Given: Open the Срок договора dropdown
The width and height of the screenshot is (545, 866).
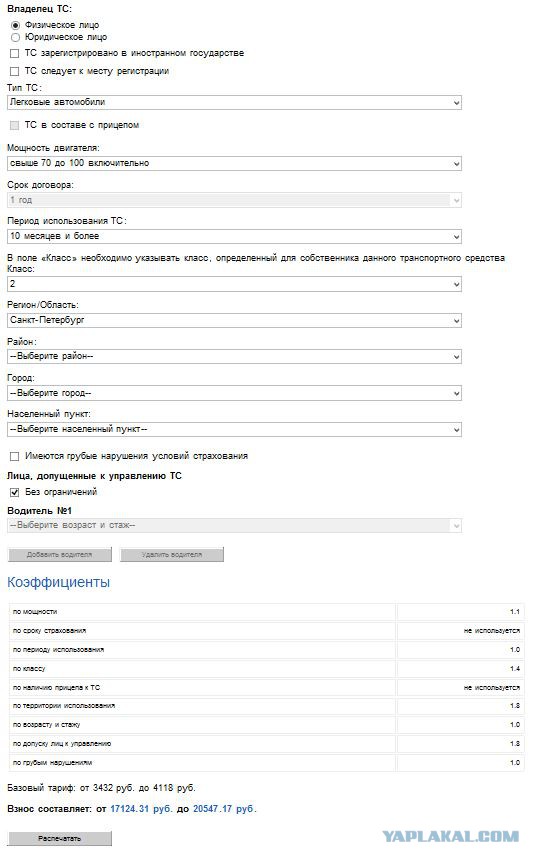Looking at the screenshot, I should tap(234, 200).
